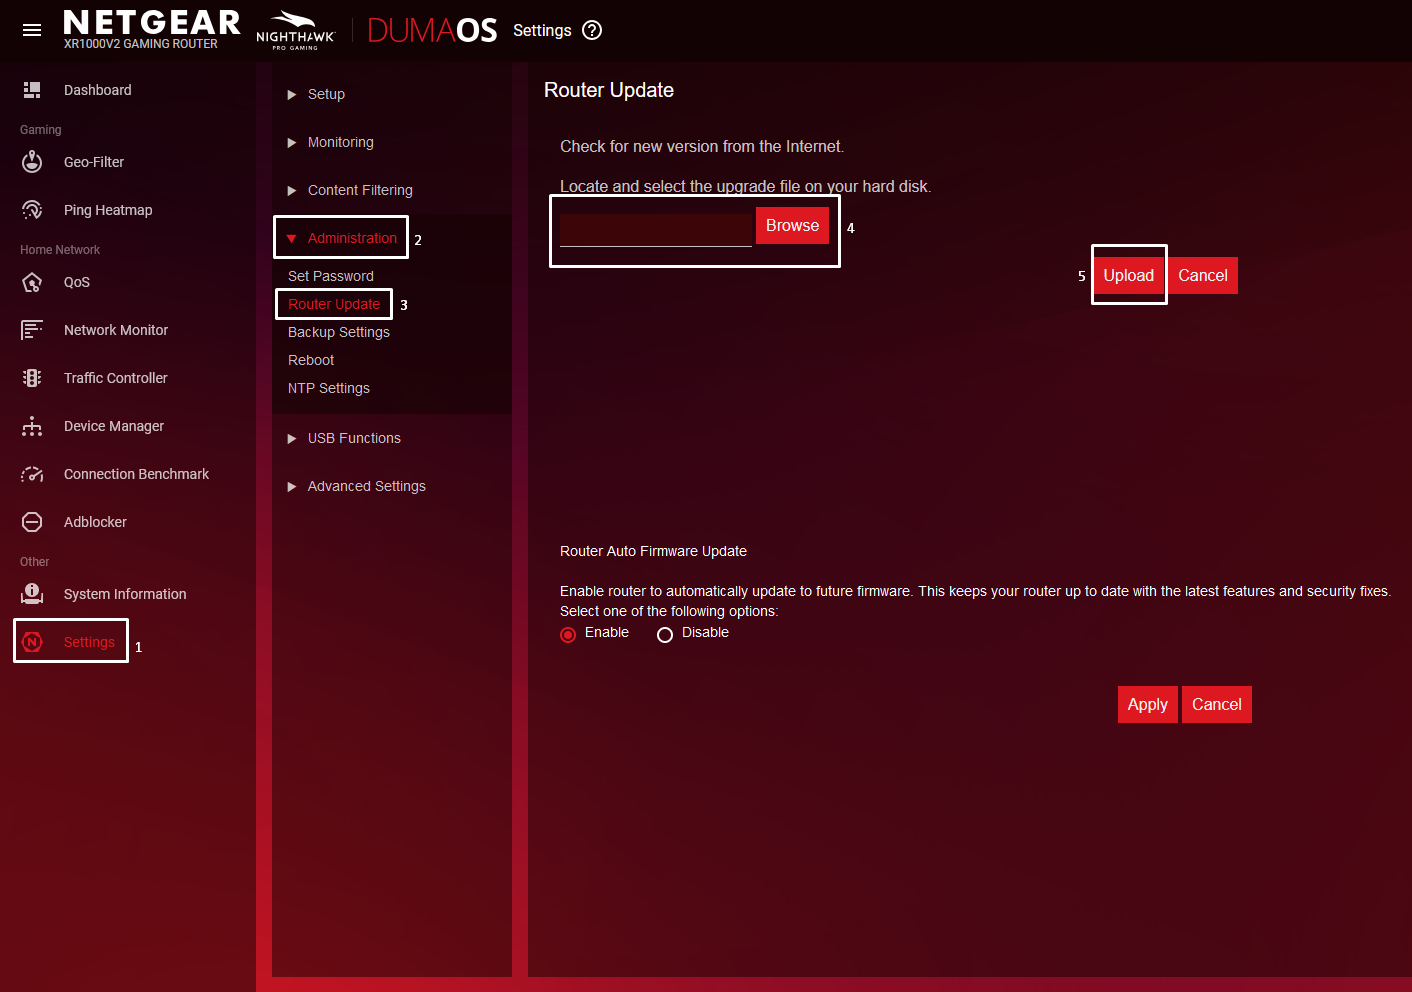Open the Geo-Filter icon in sidebar
The image size is (1412, 992).
coord(32,162)
